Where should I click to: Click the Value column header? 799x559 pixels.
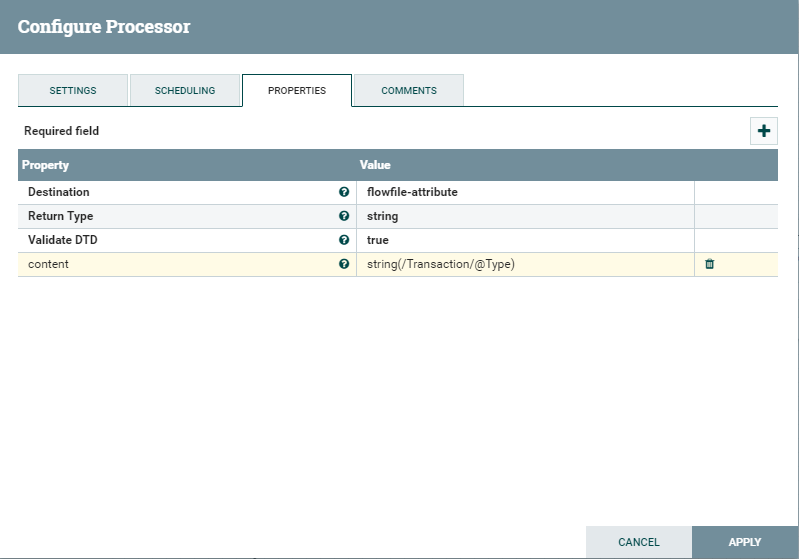[x=375, y=165]
